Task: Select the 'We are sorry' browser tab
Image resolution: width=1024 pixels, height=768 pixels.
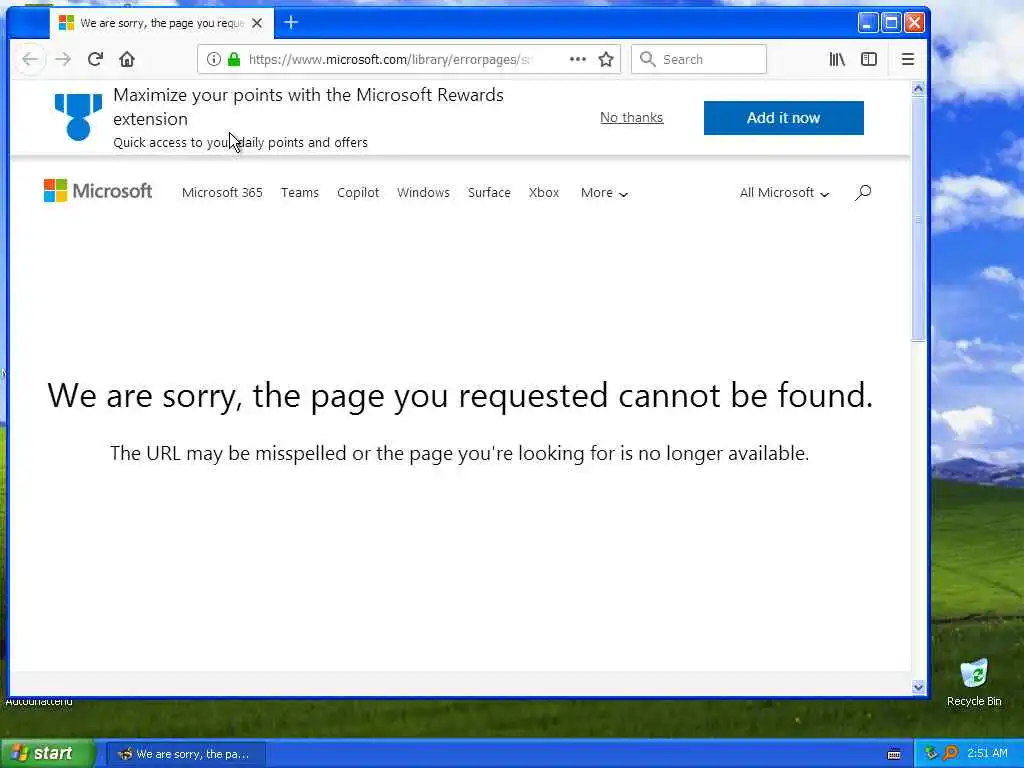Action: 162,23
